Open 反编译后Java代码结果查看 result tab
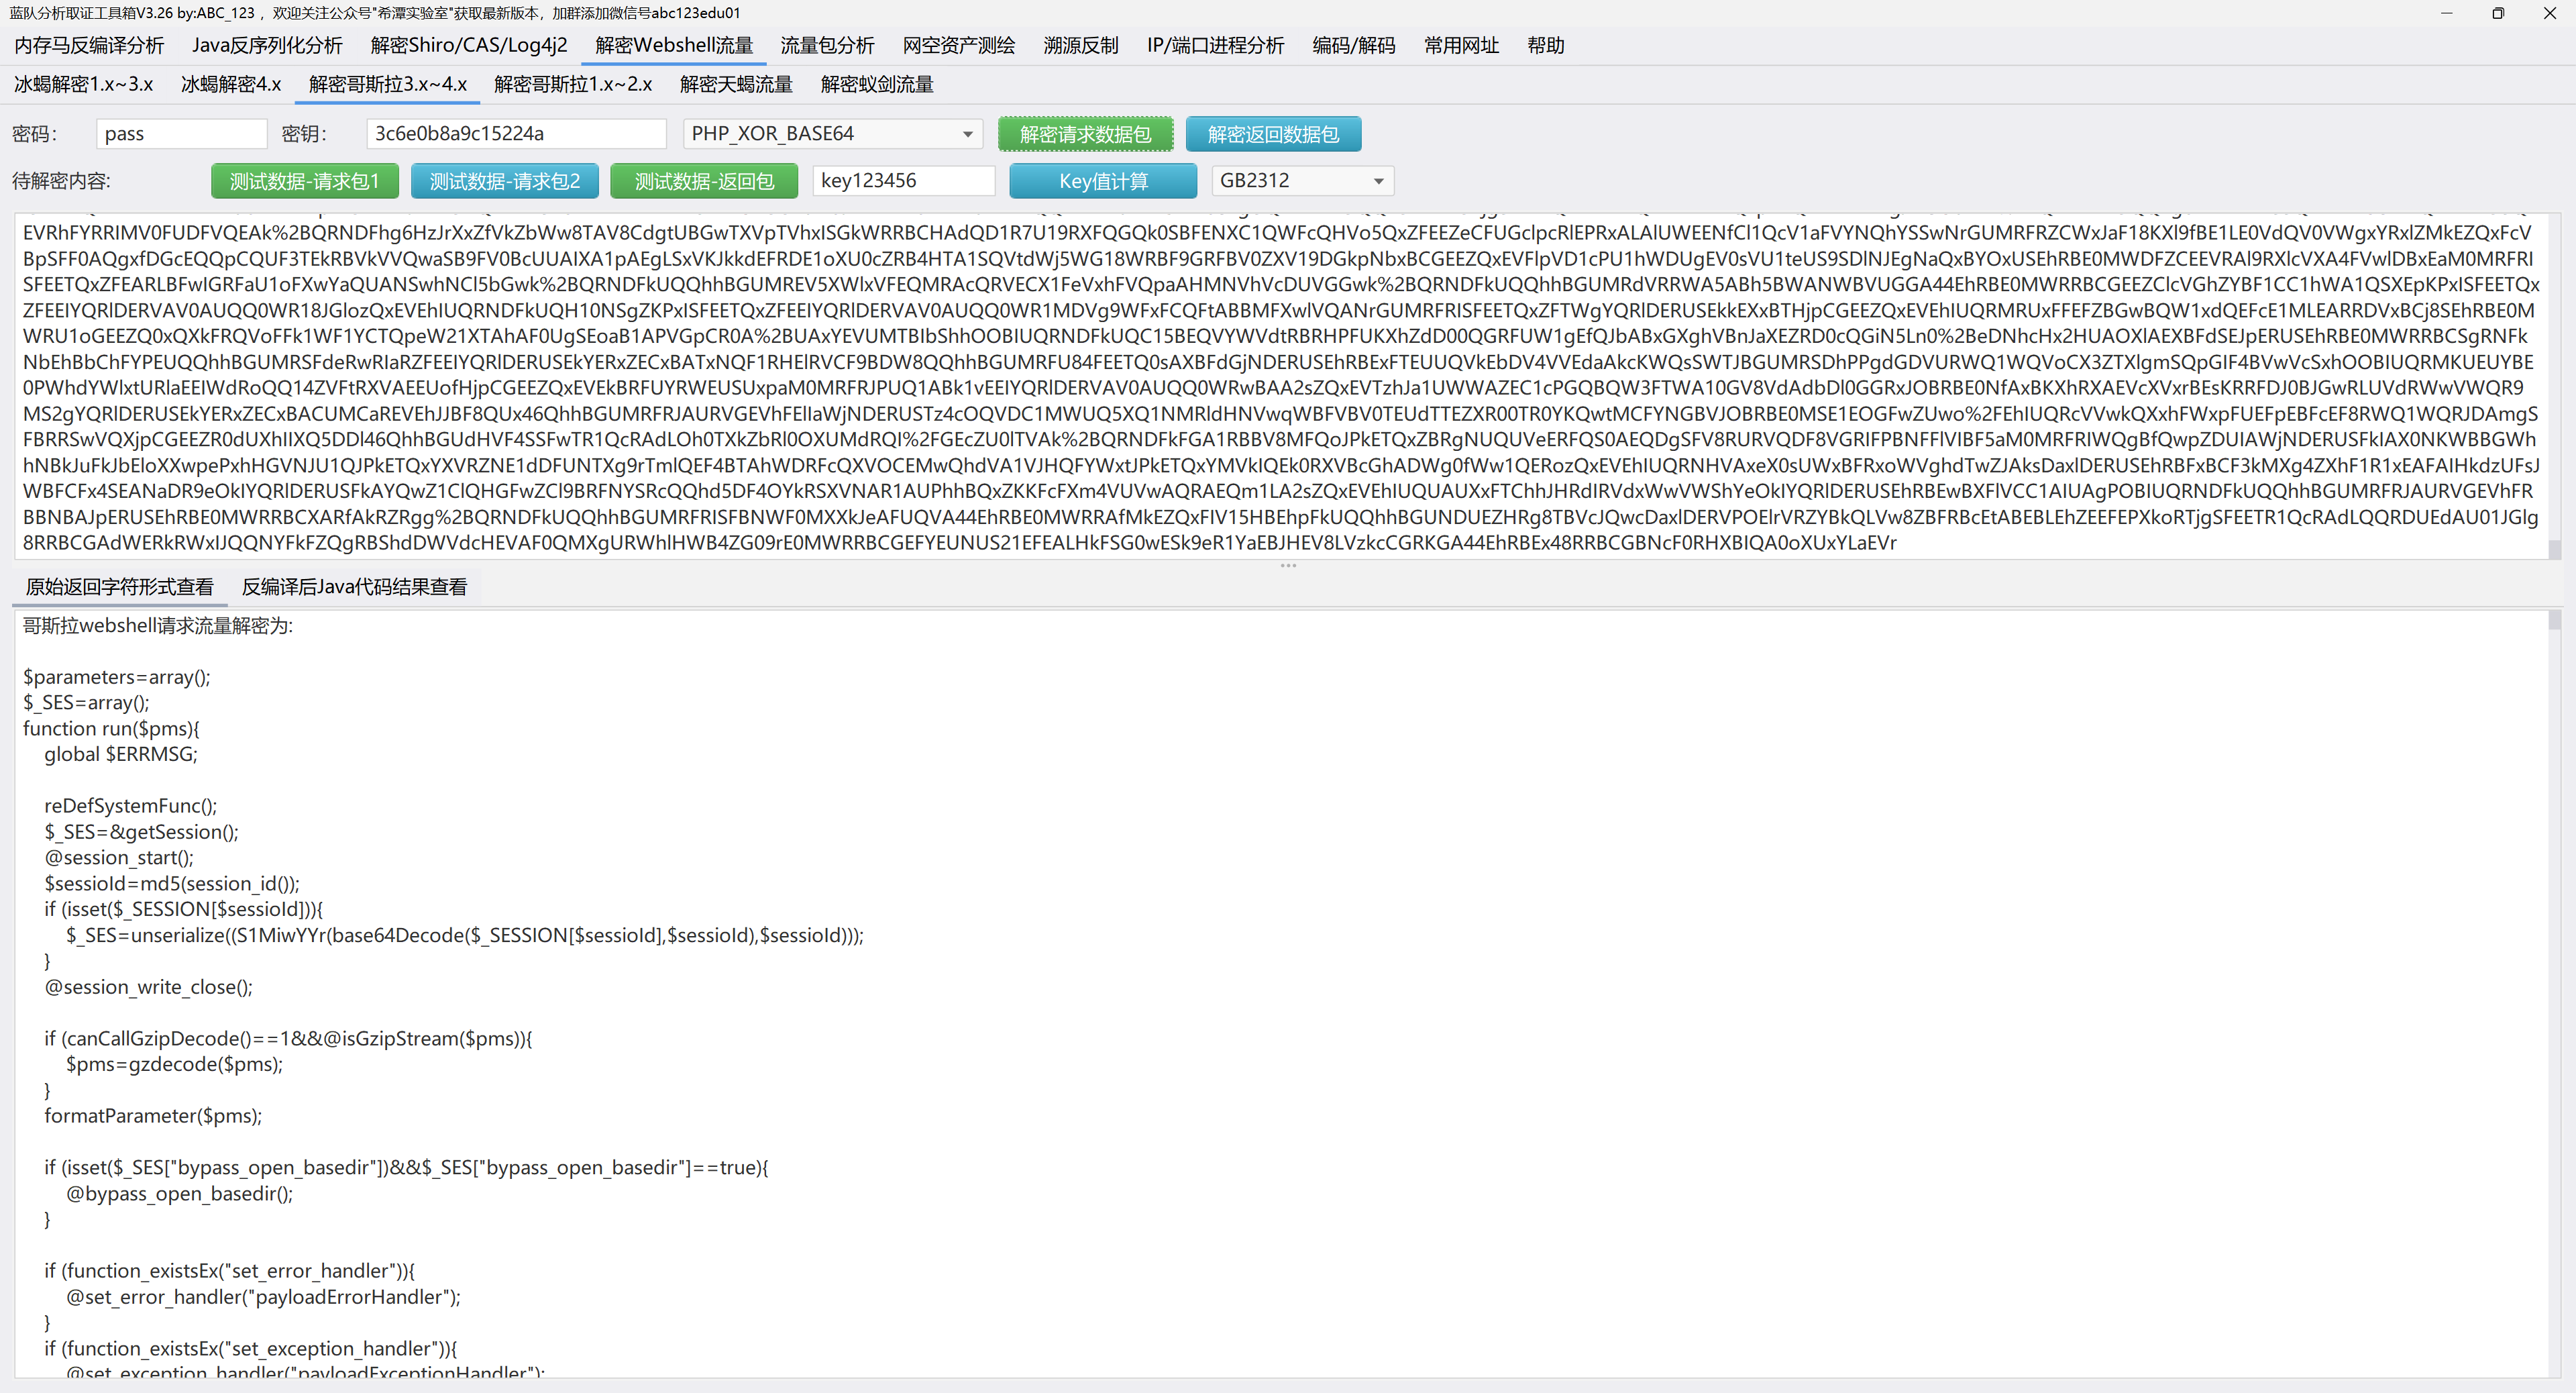This screenshot has height=1393, width=2576. tap(354, 587)
